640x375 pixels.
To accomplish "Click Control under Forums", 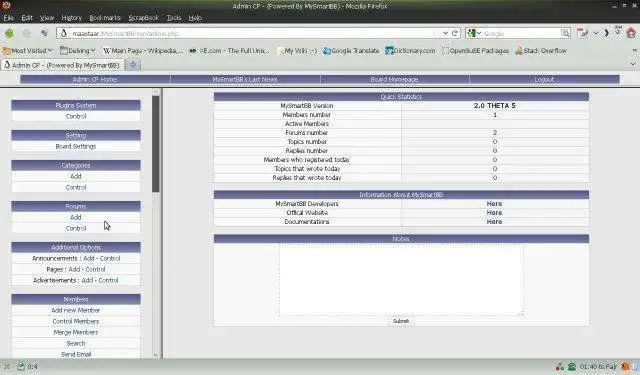I will click(x=76, y=228).
